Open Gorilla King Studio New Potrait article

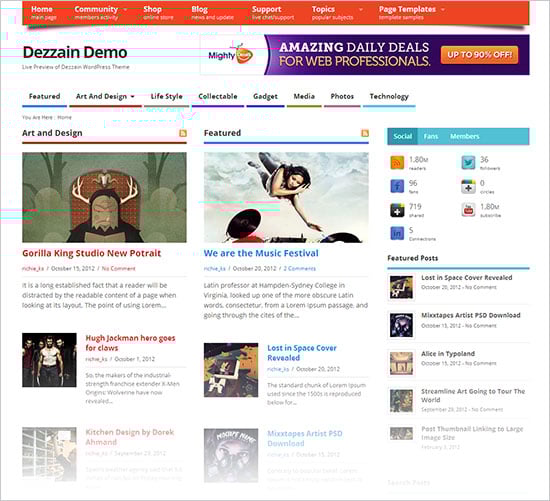click(92, 253)
